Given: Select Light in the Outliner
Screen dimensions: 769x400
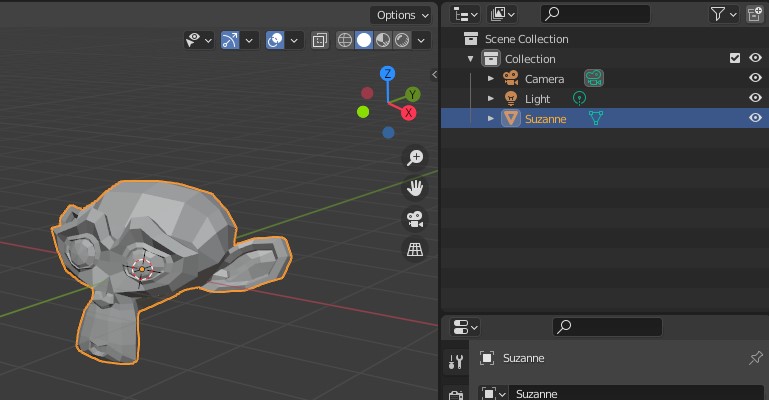Looking at the screenshot, I should coord(538,99).
